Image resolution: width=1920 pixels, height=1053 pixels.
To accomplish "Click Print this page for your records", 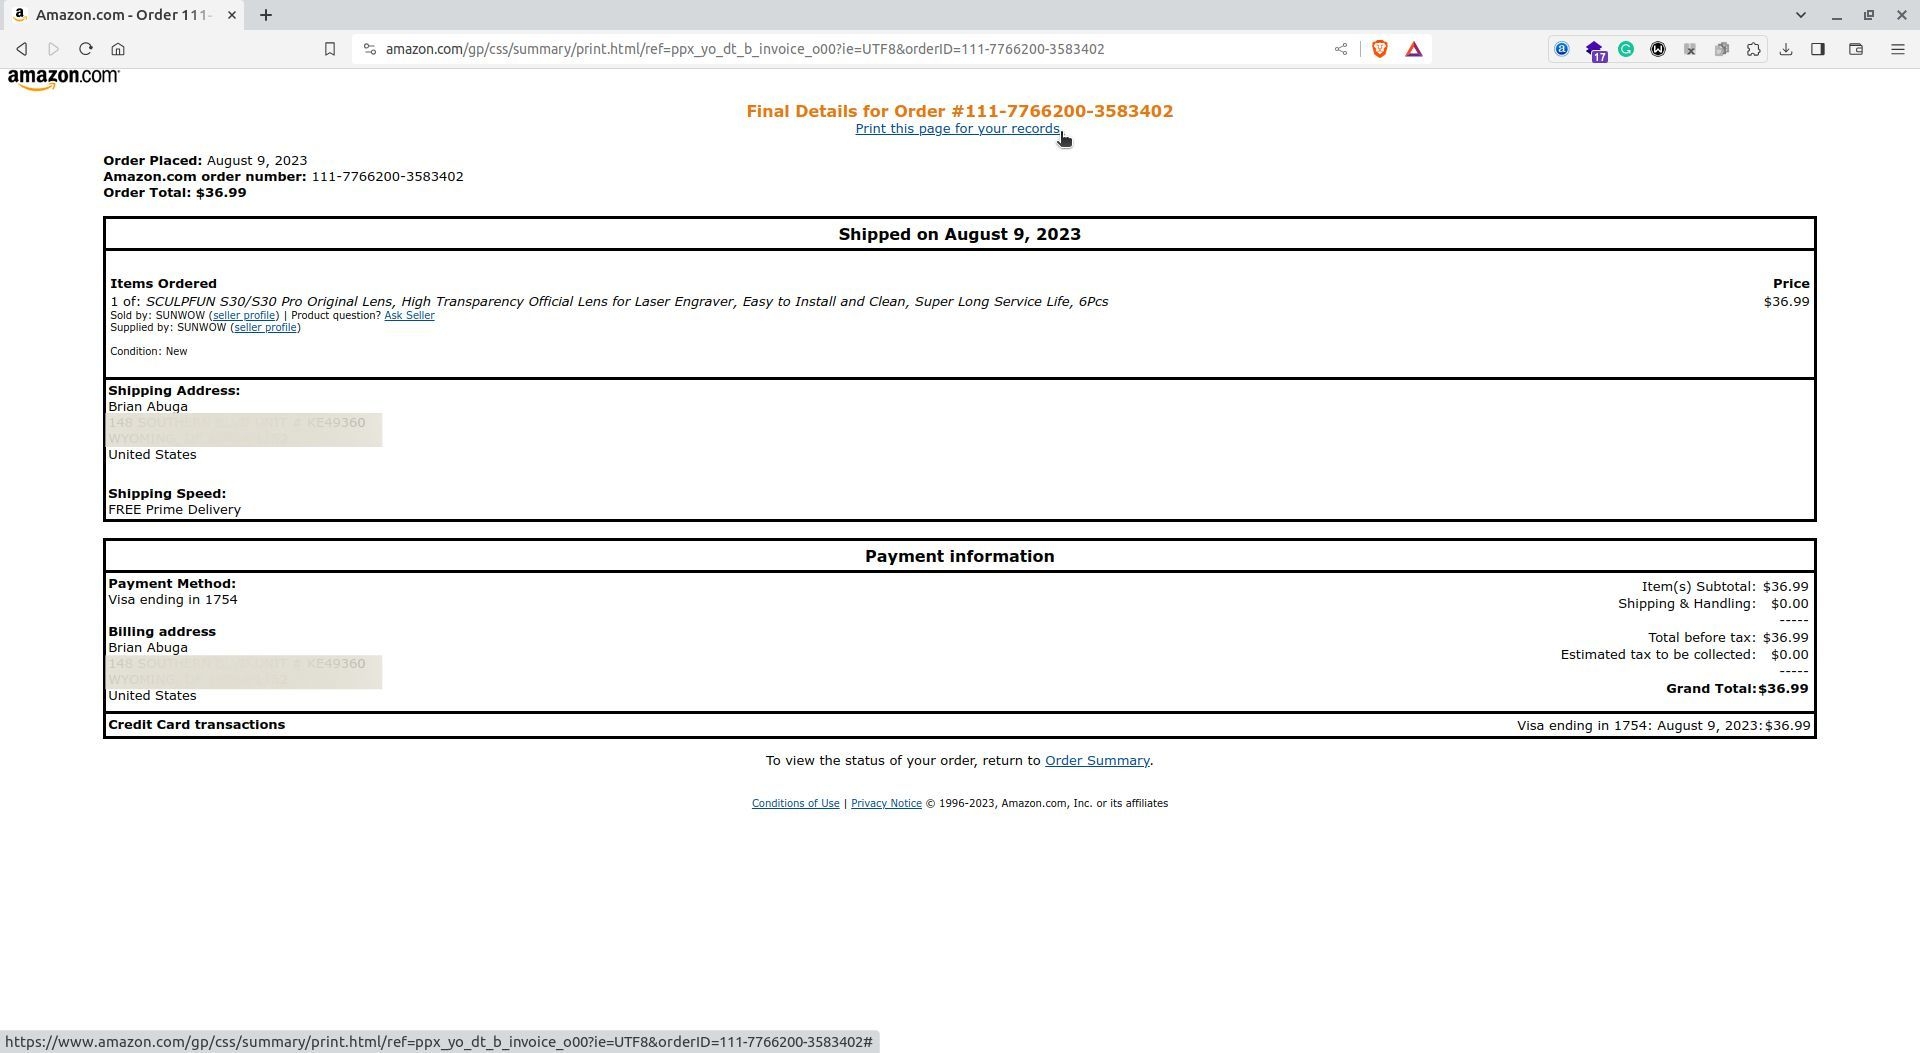I will tap(957, 128).
